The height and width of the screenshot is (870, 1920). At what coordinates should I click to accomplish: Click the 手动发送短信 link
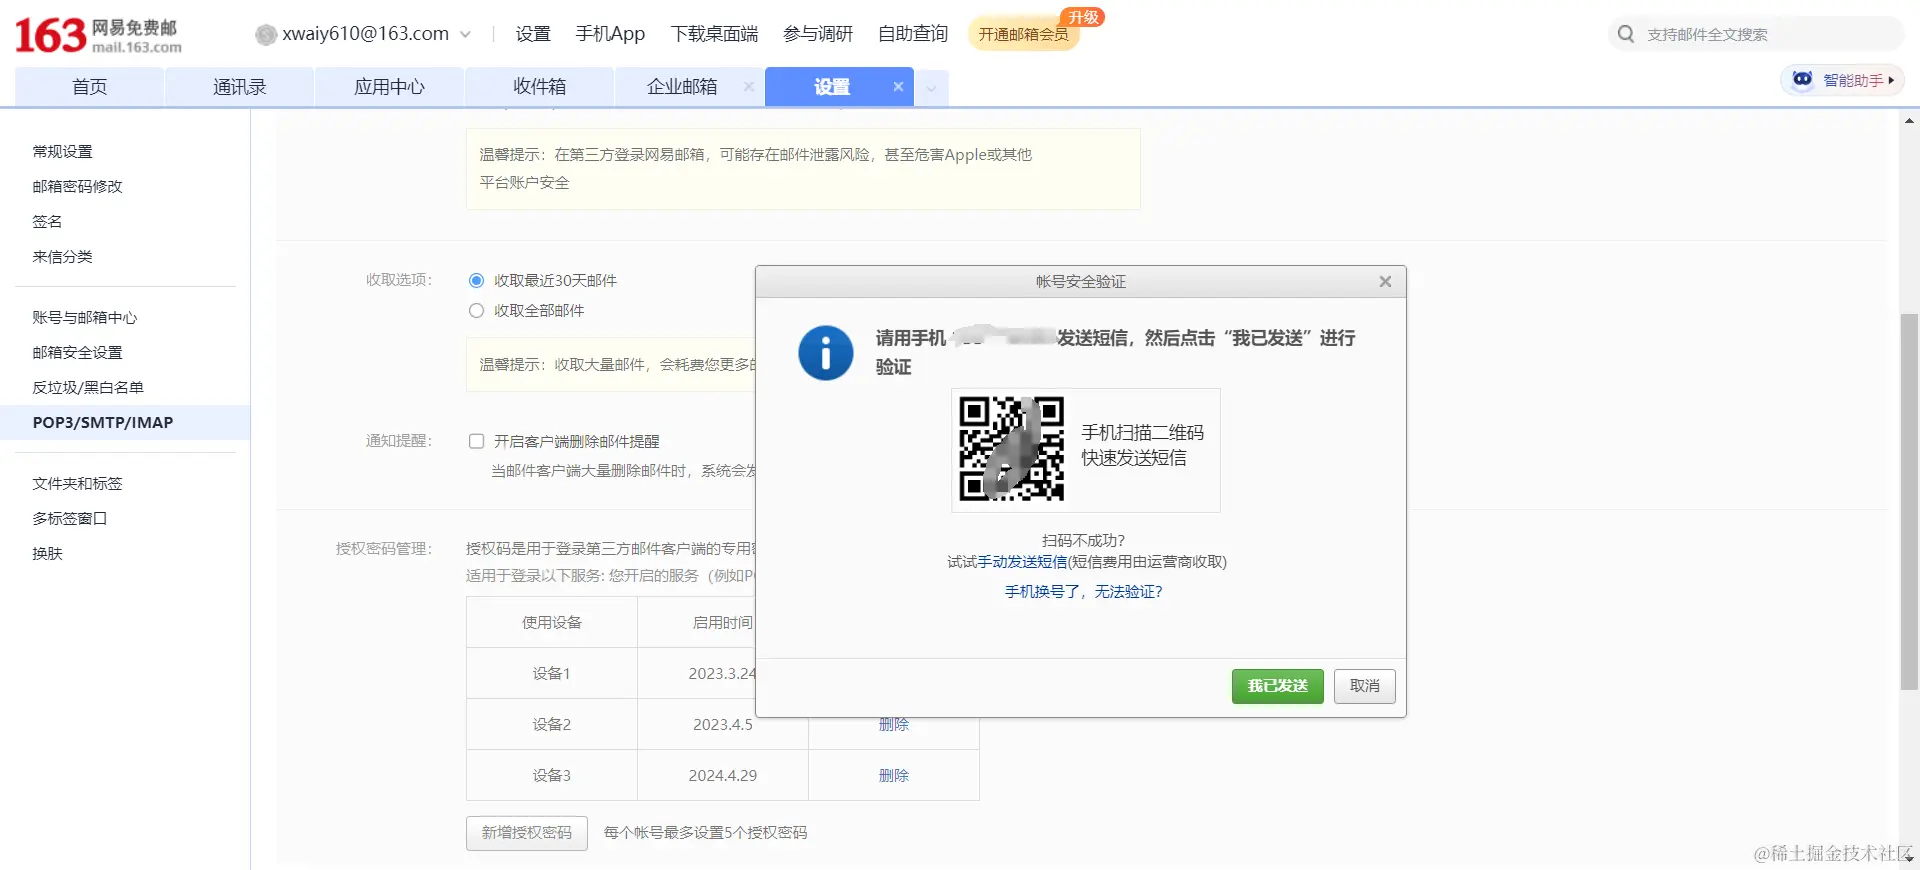pyautogui.click(x=1022, y=562)
